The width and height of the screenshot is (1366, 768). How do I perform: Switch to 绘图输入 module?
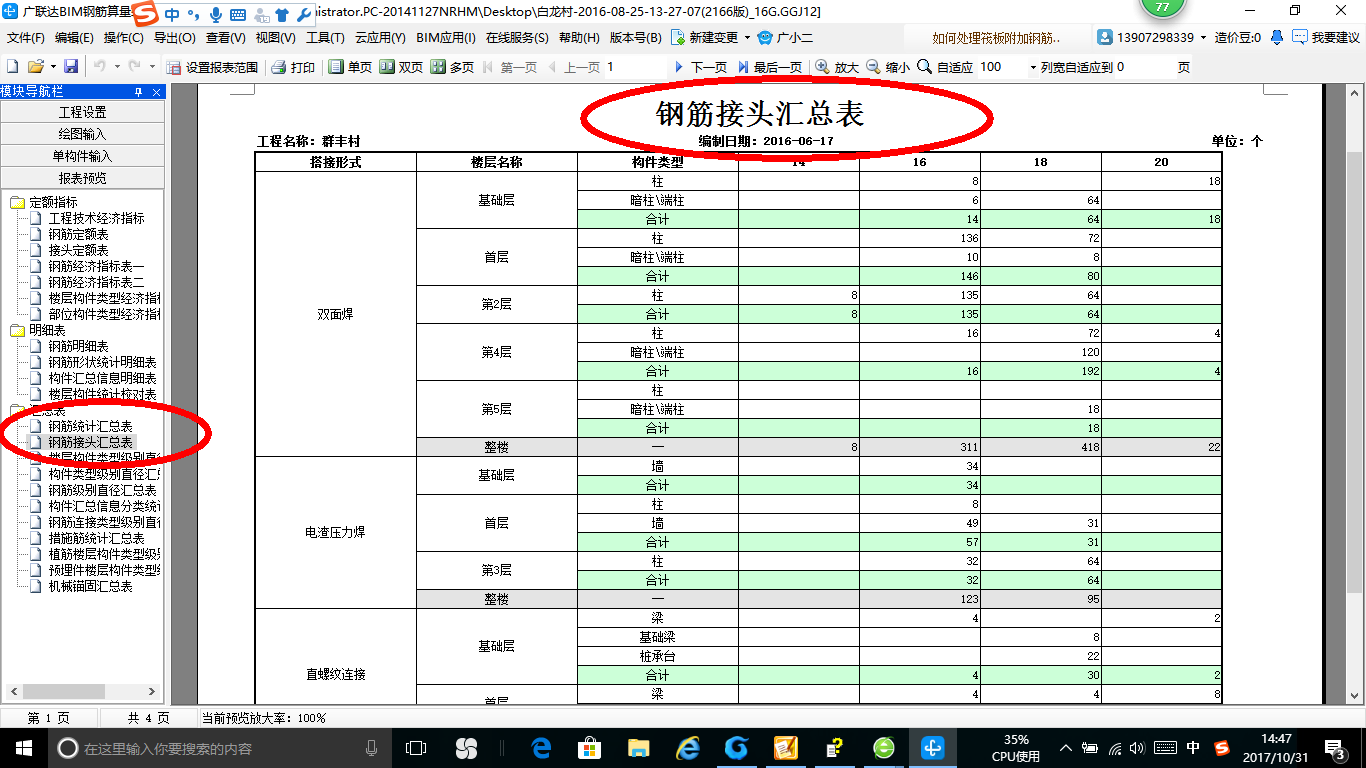tap(82, 134)
